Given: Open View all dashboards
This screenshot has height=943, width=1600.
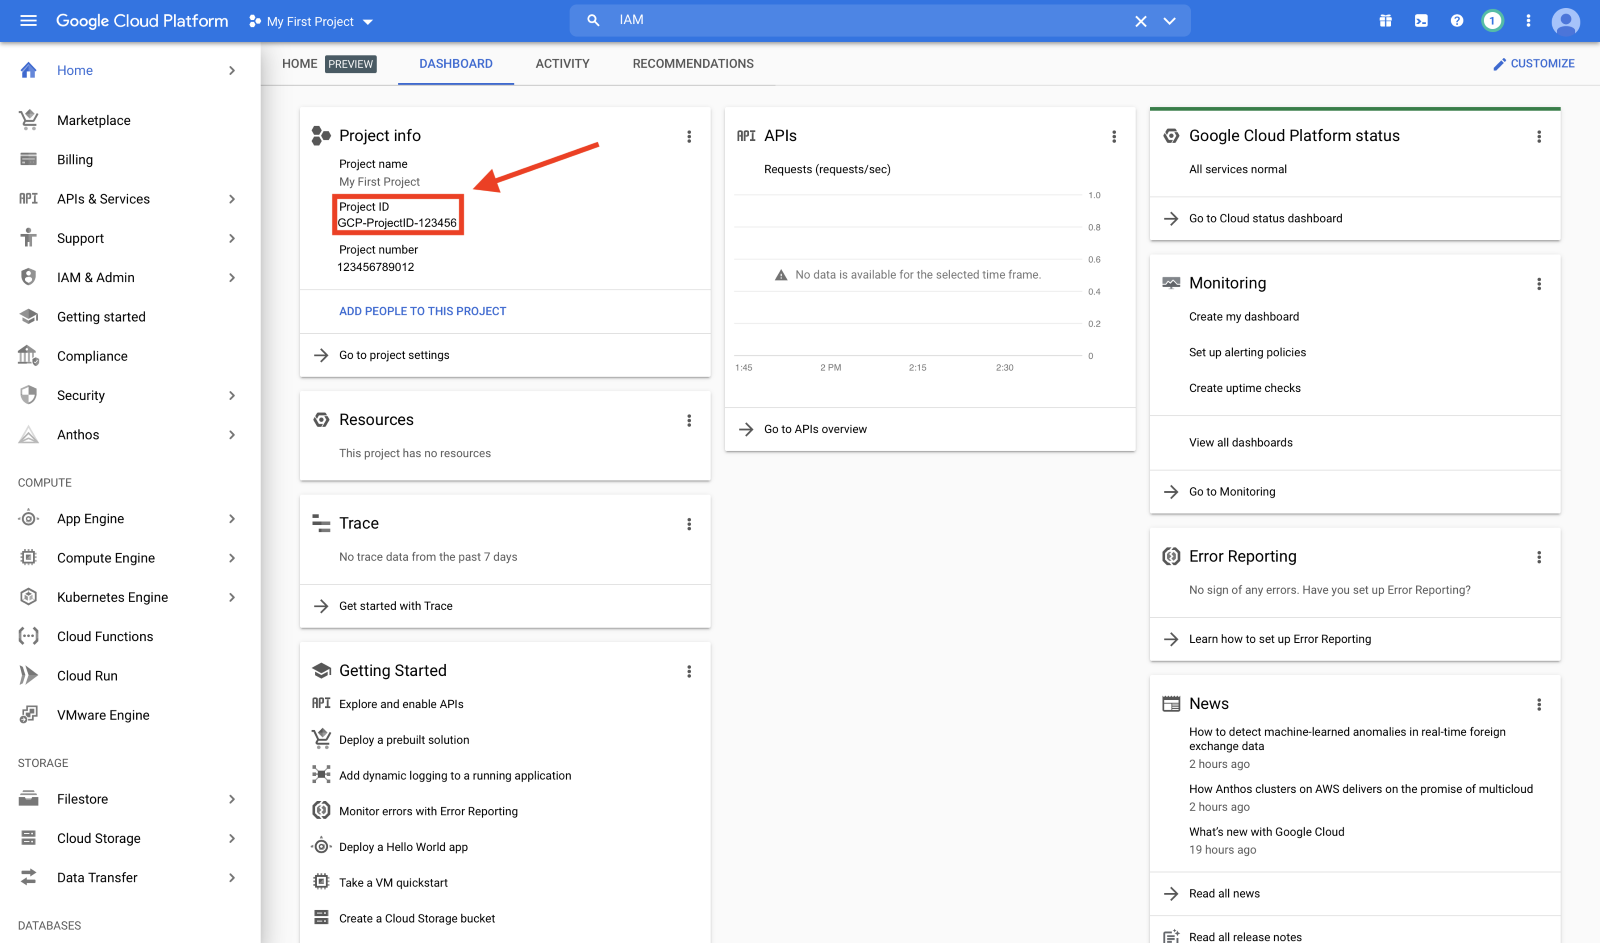Looking at the screenshot, I should click(1241, 443).
